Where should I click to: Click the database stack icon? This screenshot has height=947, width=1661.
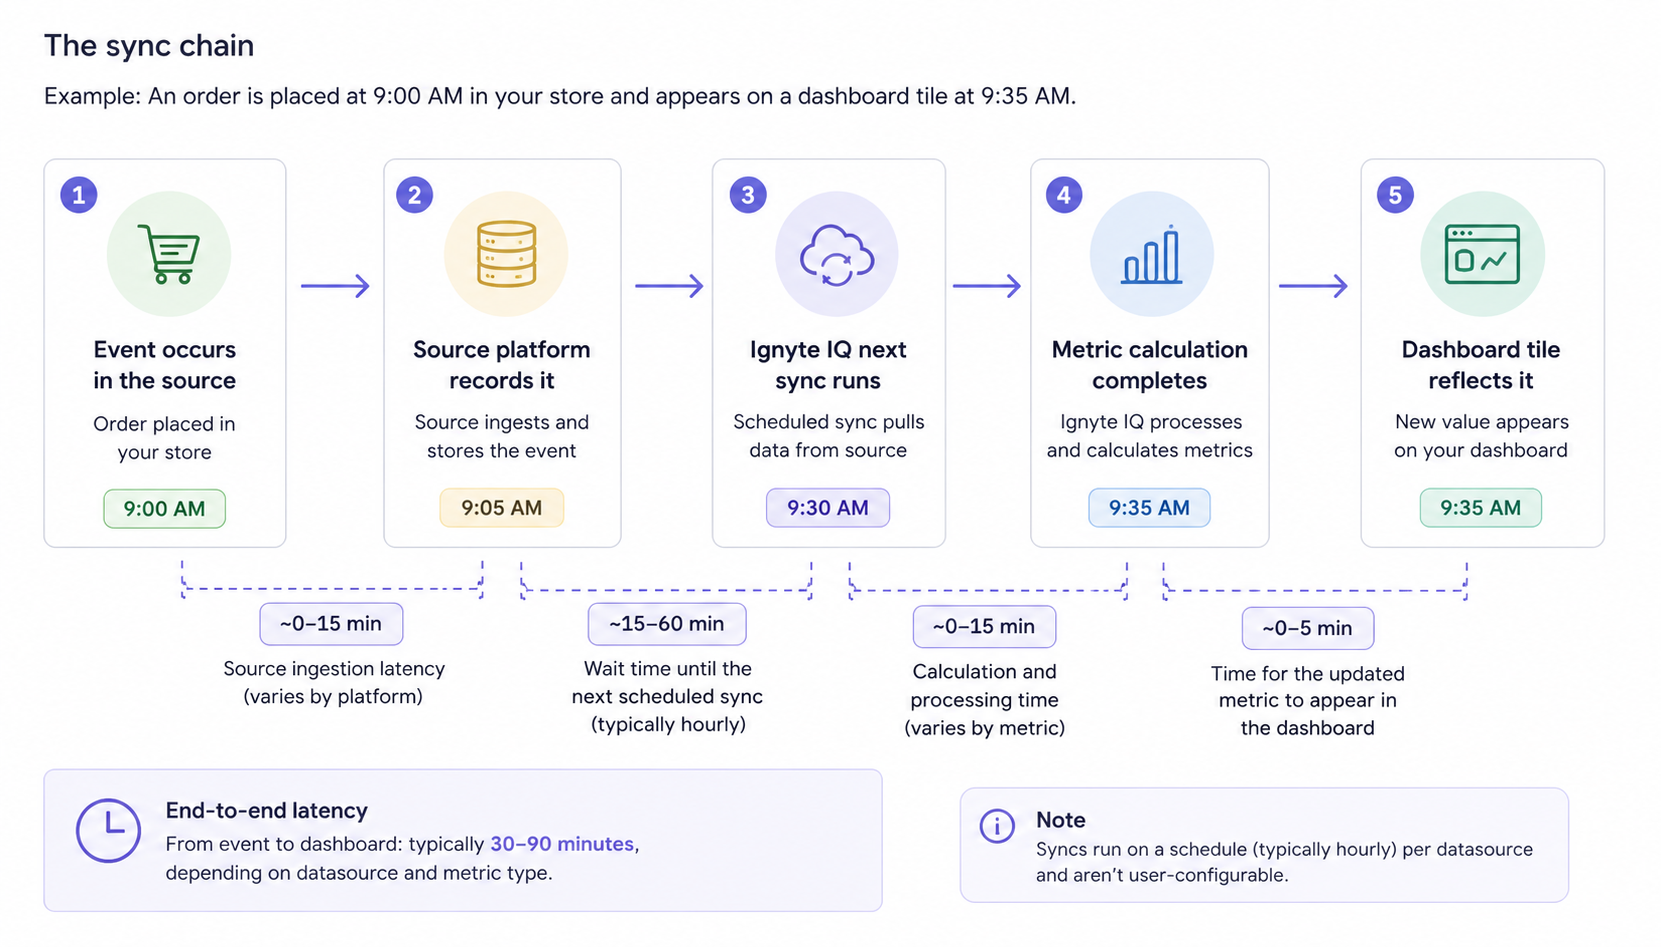(x=506, y=254)
